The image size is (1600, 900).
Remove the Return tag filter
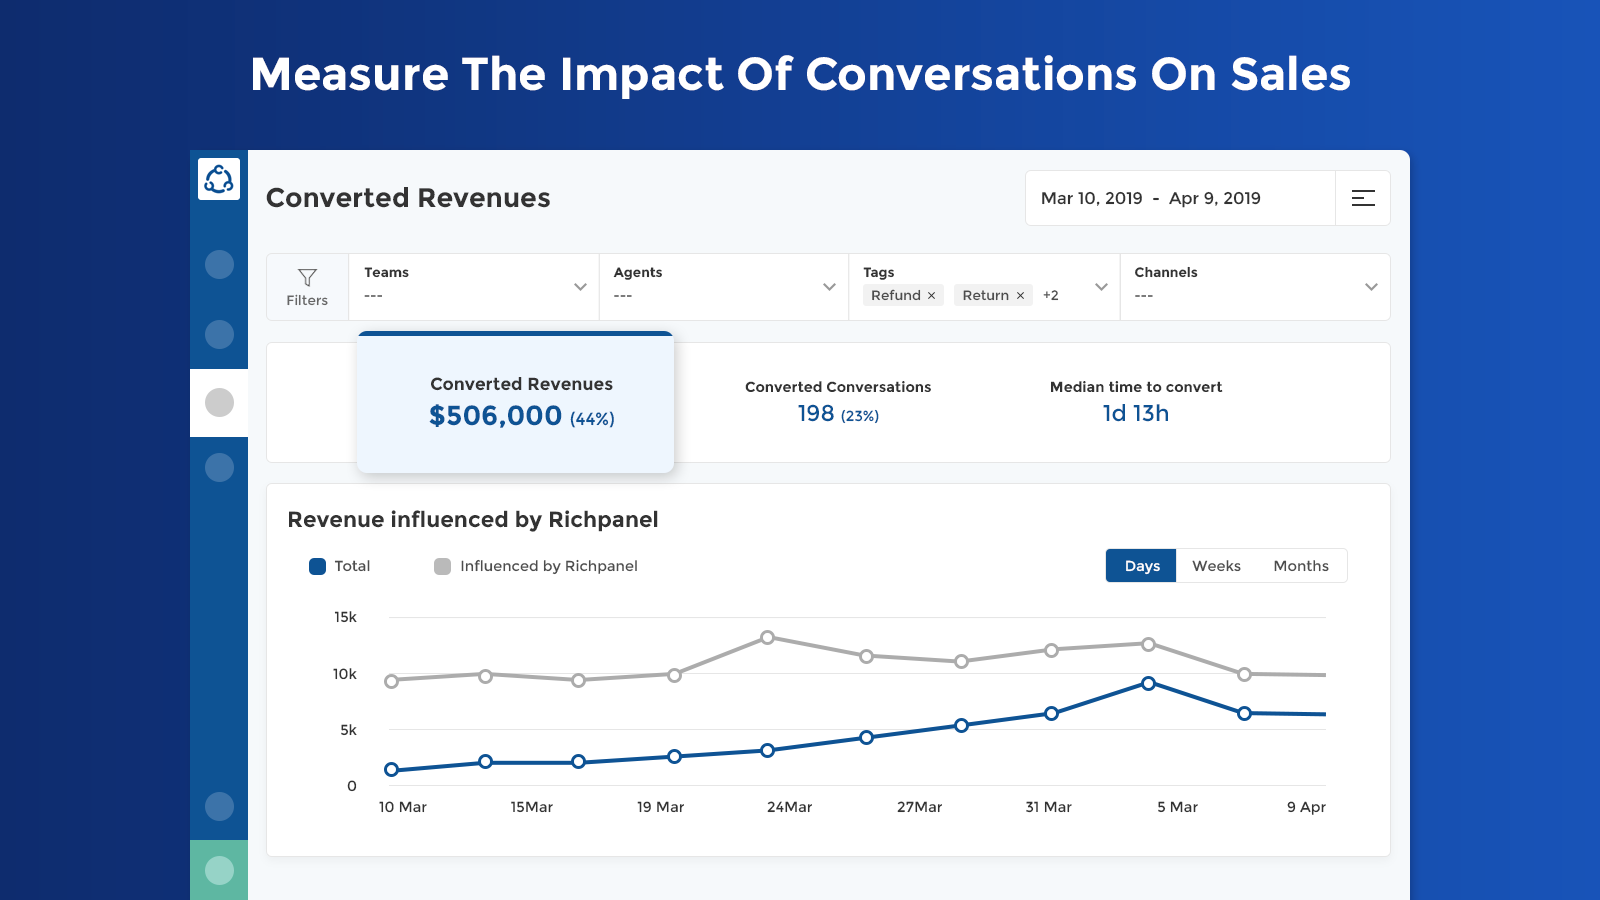[1020, 296]
